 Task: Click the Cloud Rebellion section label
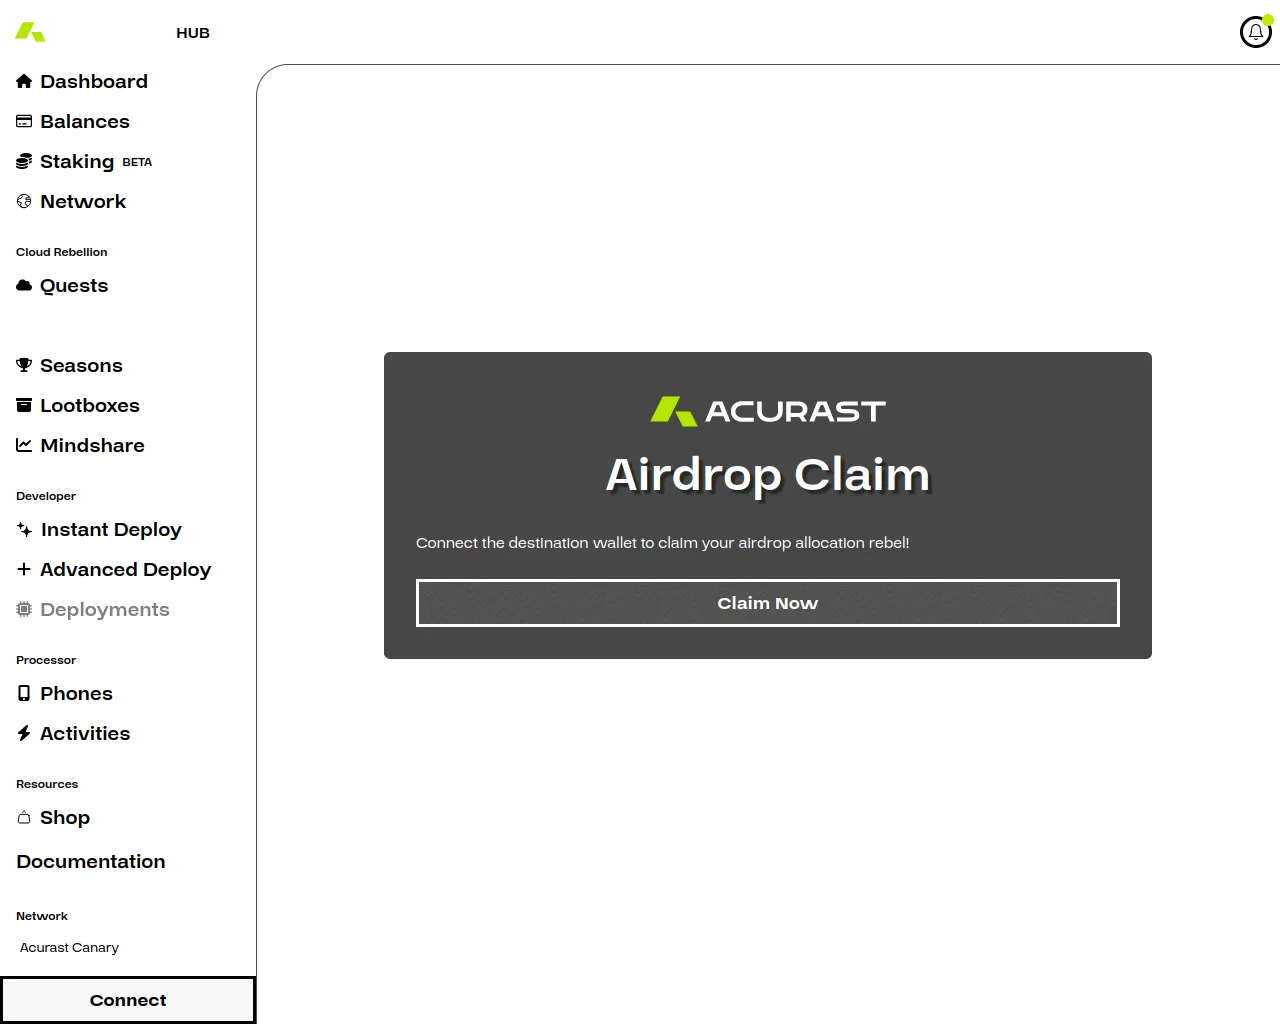(62, 252)
